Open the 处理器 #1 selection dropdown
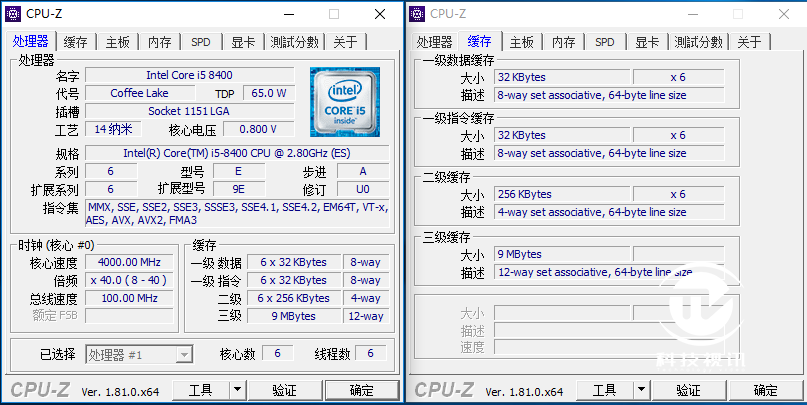807x405 pixels. click(139, 354)
